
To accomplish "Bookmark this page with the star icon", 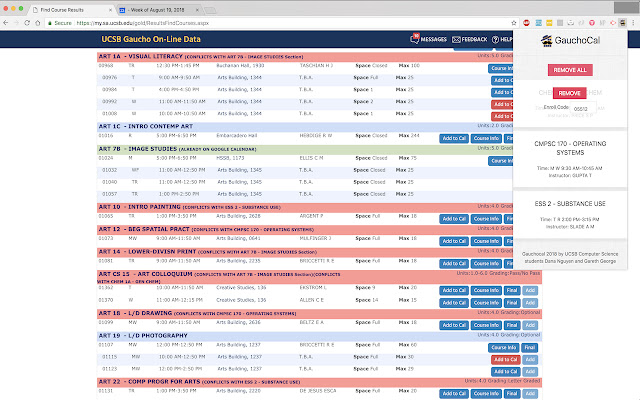I will coord(514,23).
